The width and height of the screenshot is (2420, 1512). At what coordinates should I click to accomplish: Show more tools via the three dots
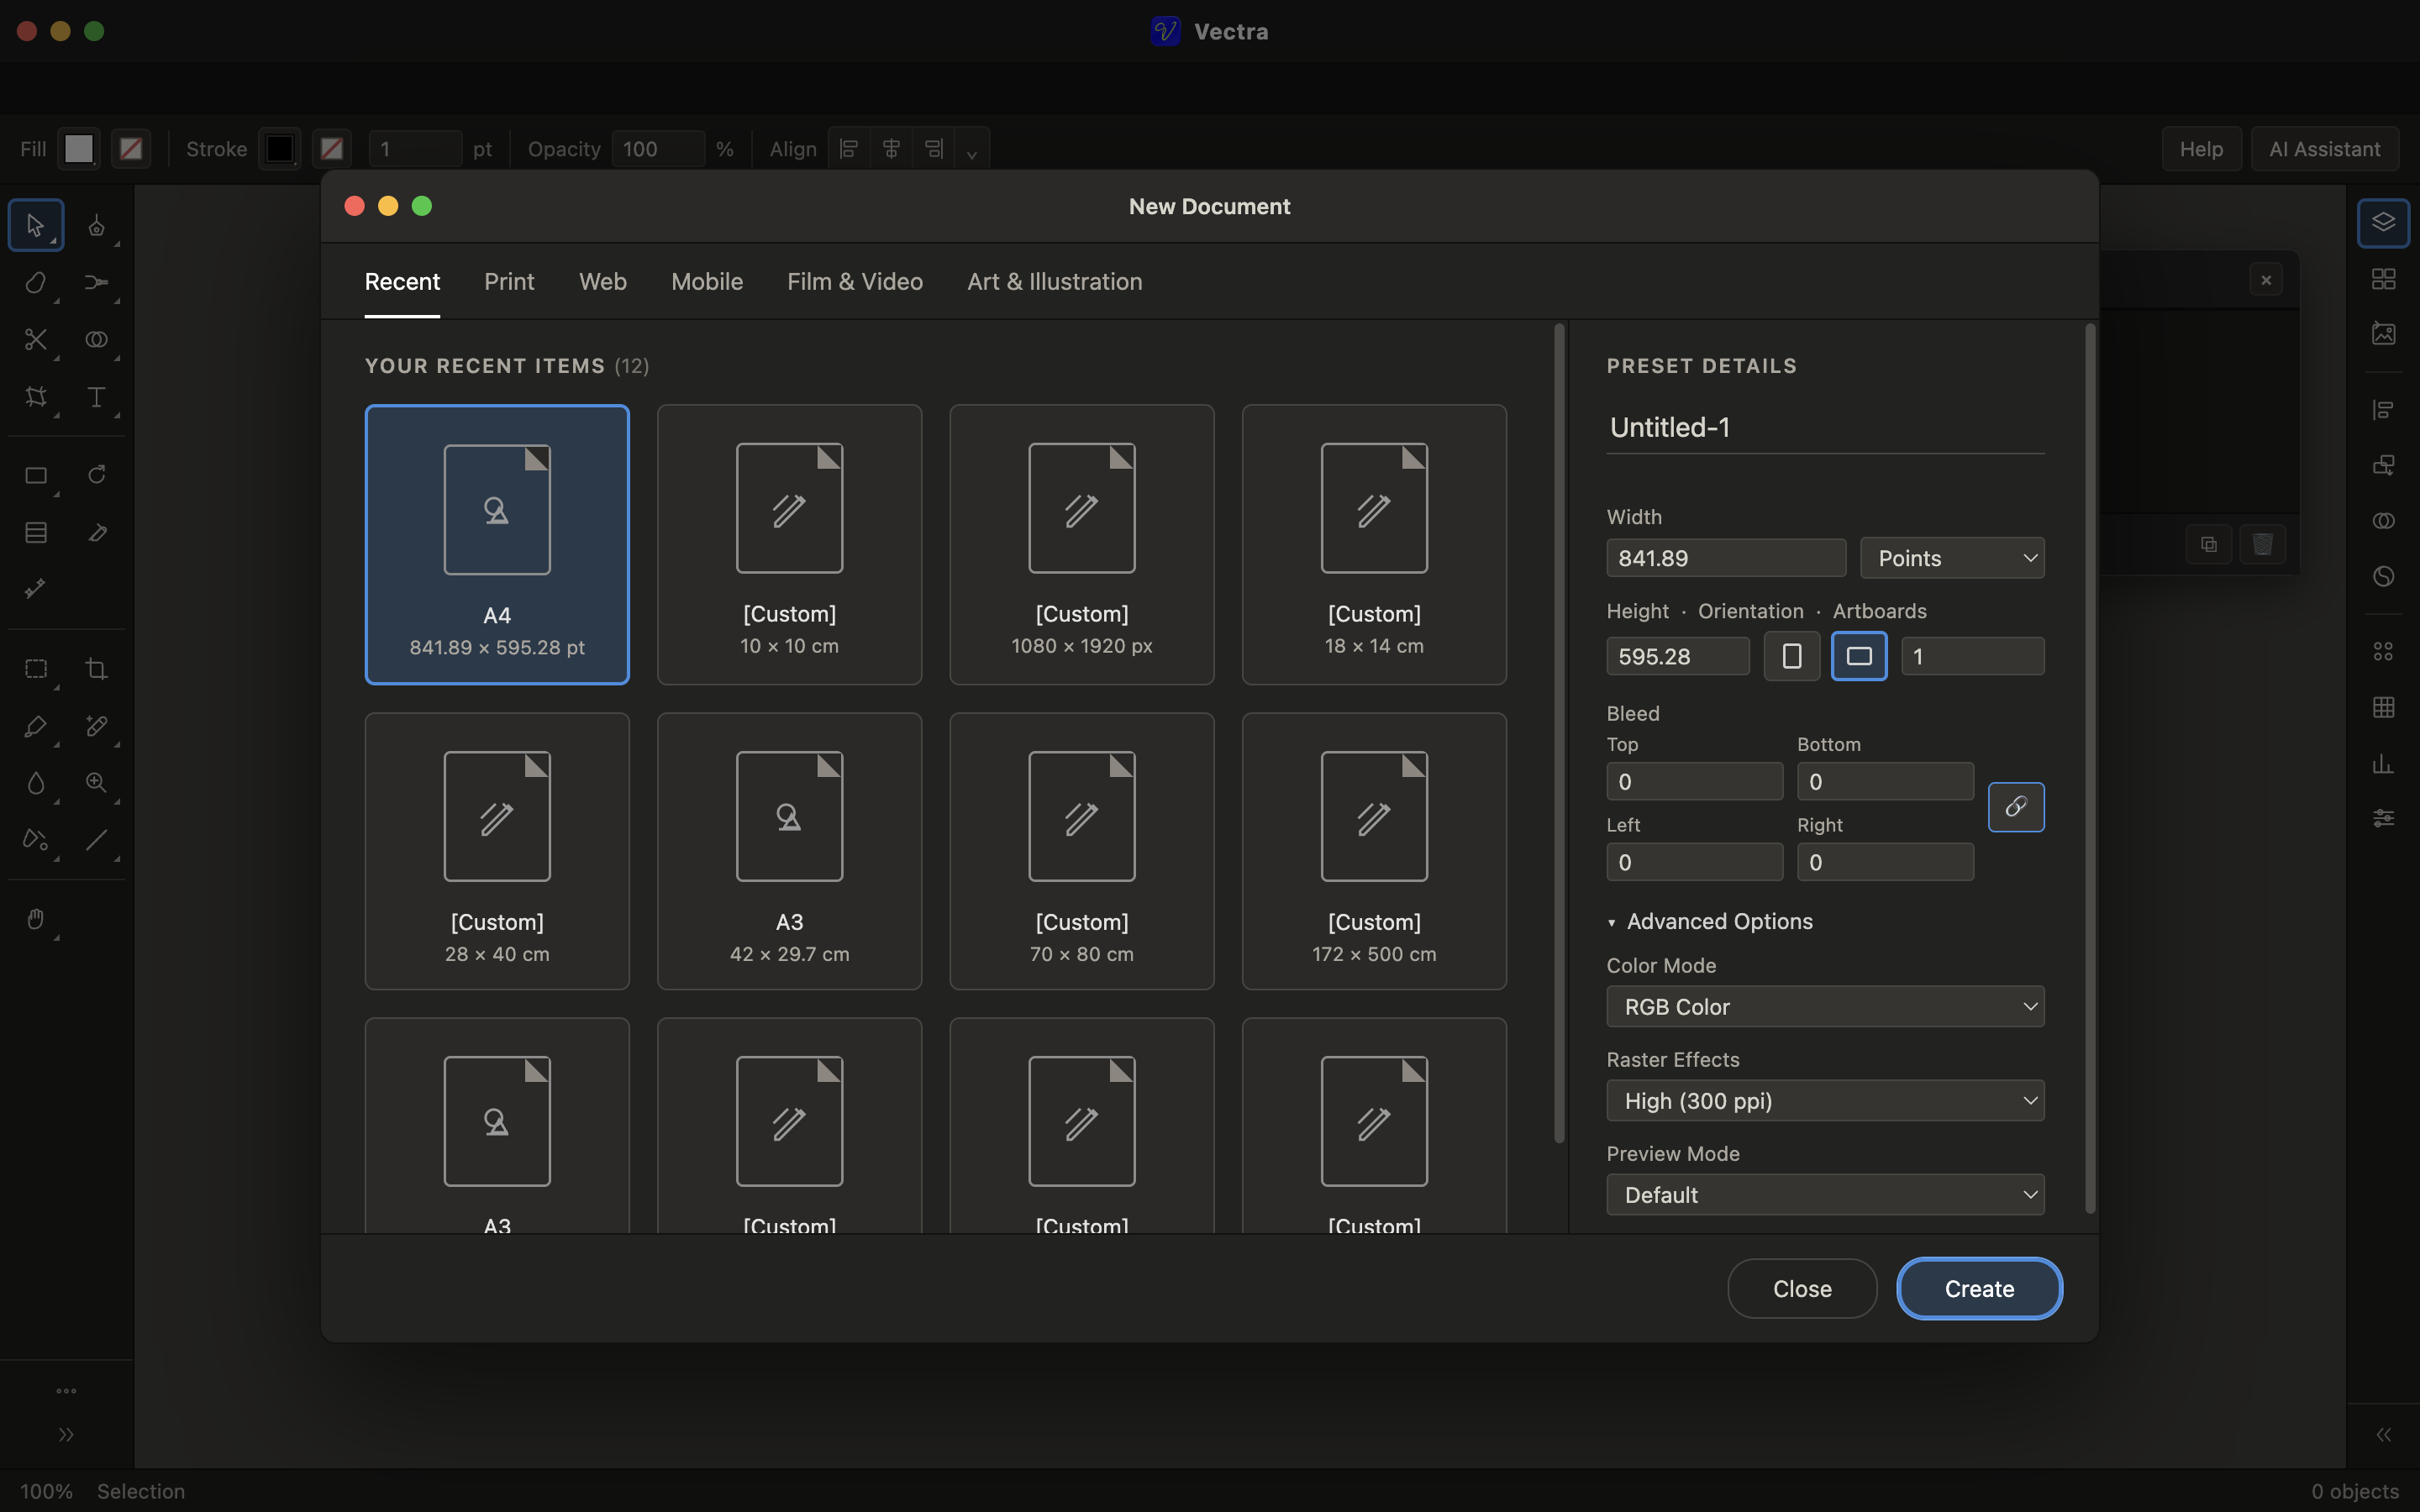pyautogui.click(x=66, y=1391)
